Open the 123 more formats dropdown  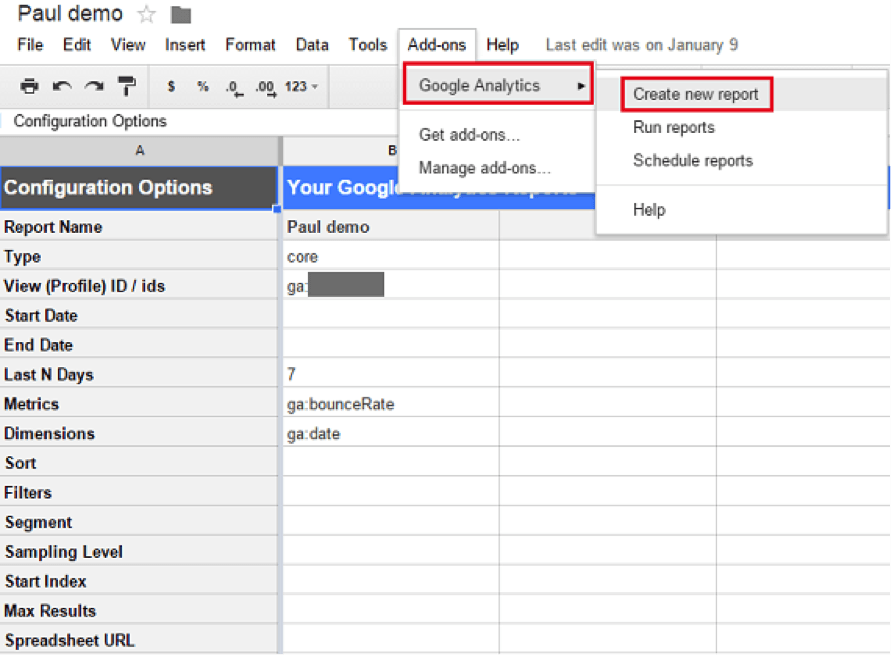tap(301, 86)
